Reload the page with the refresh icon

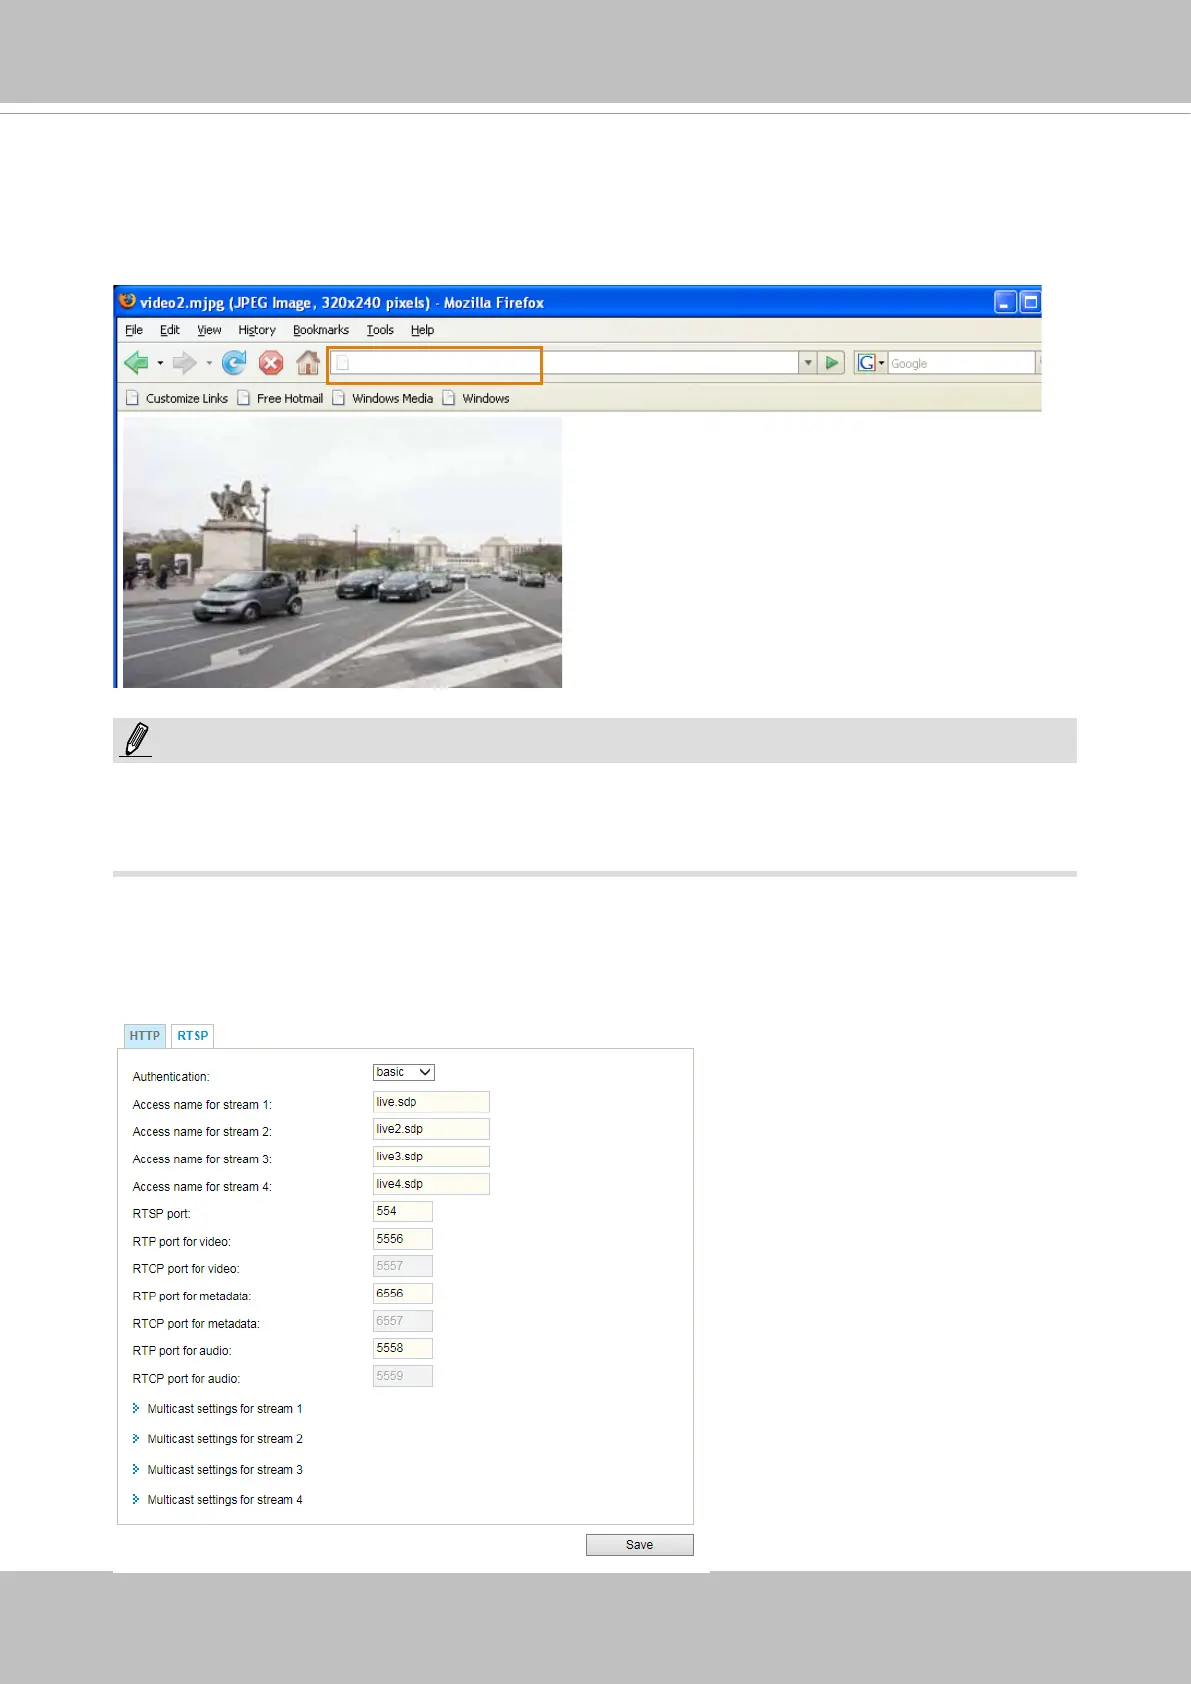pyautogui.click(x=234, y=363)
